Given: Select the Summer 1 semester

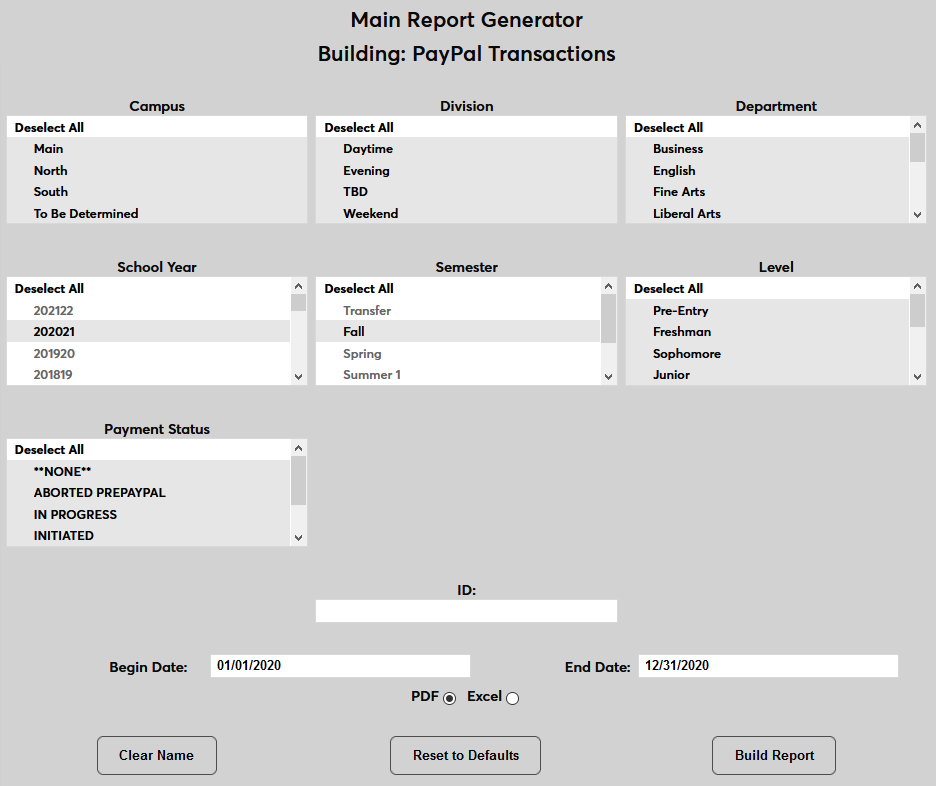Looking at the screenshot, I should tap(458, 374).
